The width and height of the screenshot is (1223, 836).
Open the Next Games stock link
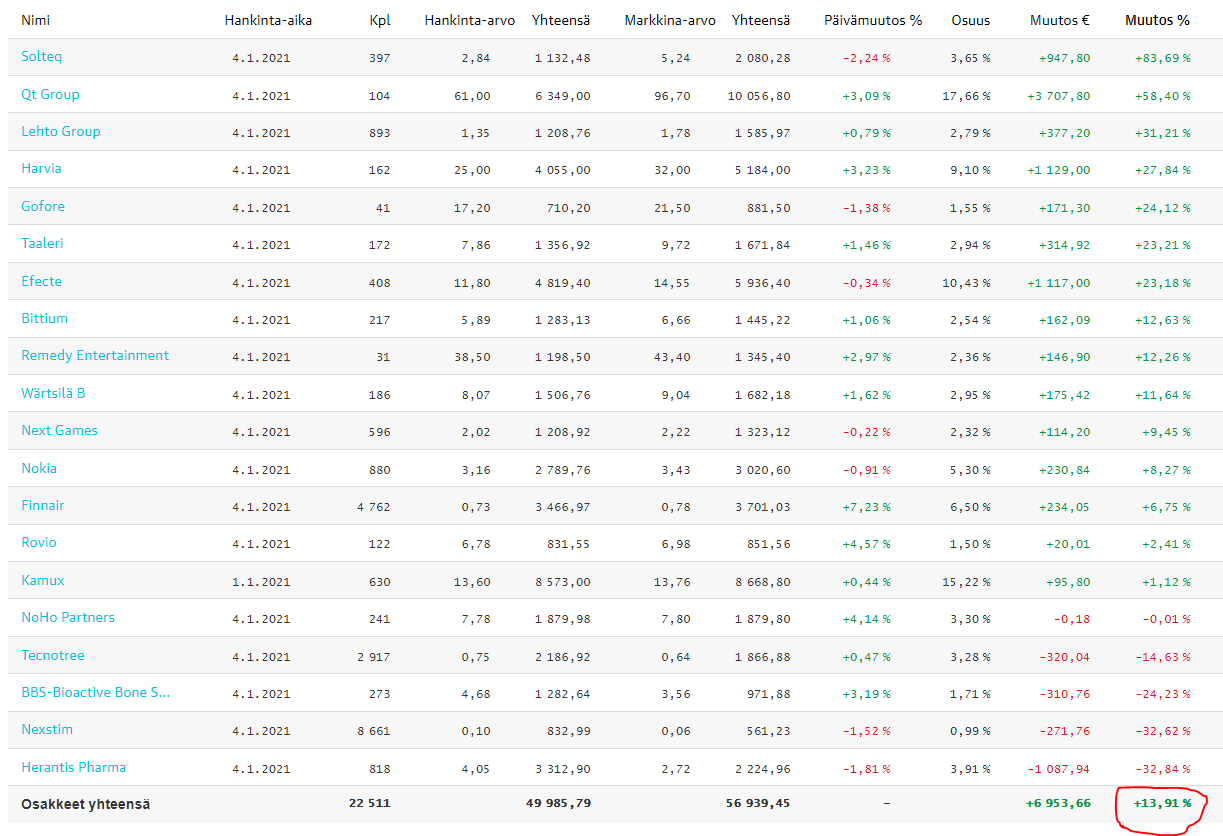(59, 430)
